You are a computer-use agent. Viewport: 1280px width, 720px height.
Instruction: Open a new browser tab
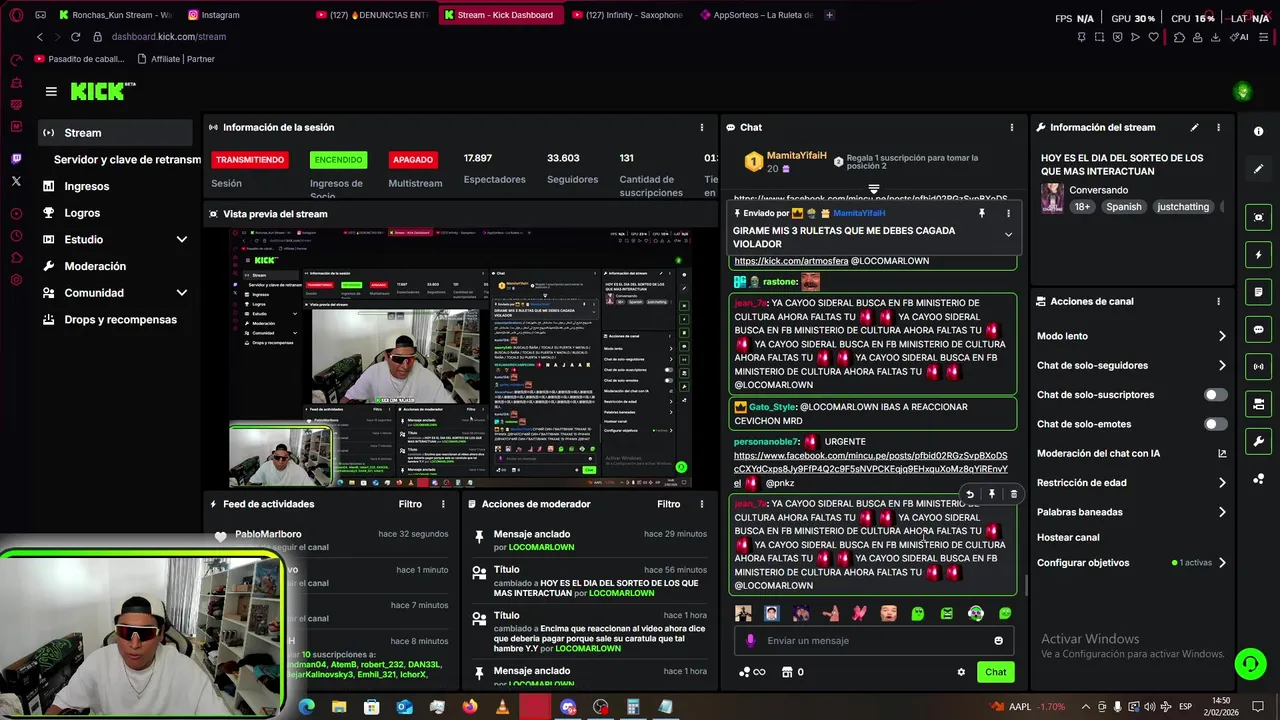point(829,15)
